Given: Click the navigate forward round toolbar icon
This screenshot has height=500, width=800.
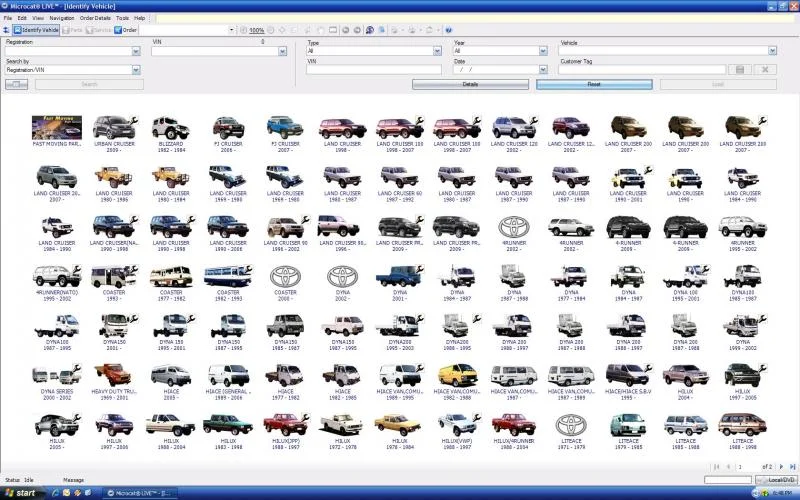Looking at the screenshot, I should [x=357, y=30].
